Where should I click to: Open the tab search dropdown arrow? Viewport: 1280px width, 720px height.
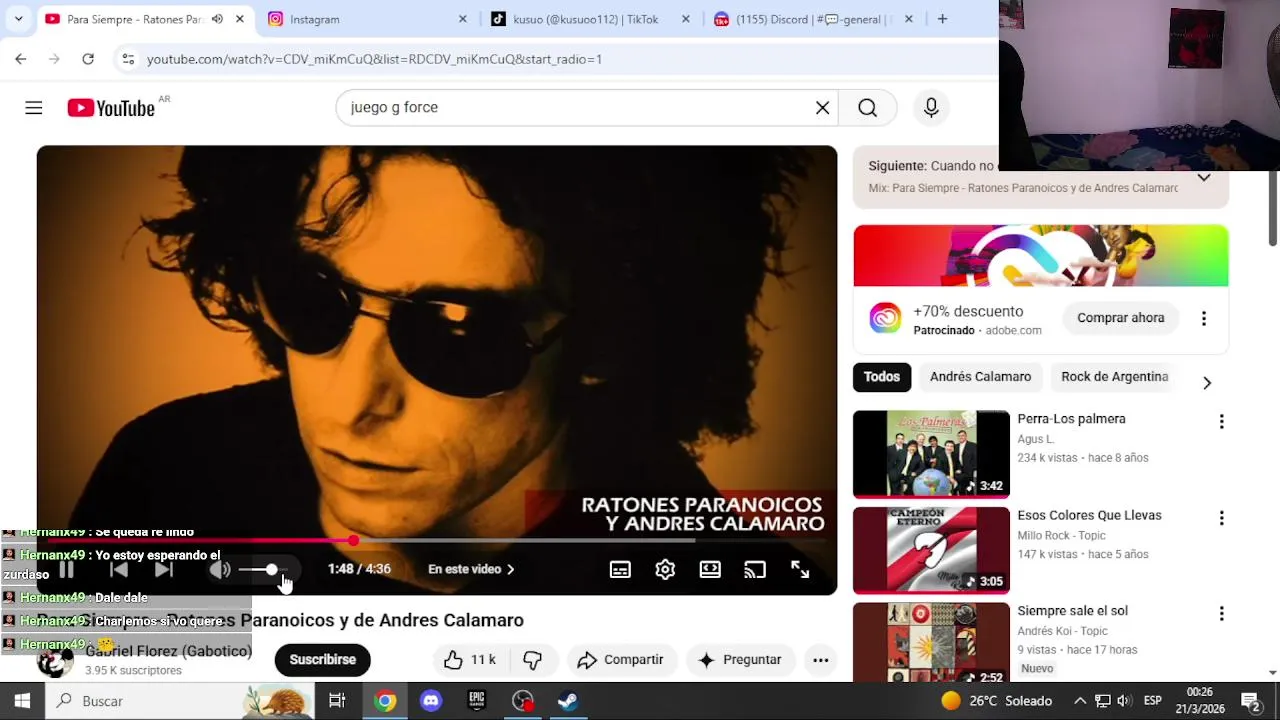(x=18, y=19)
